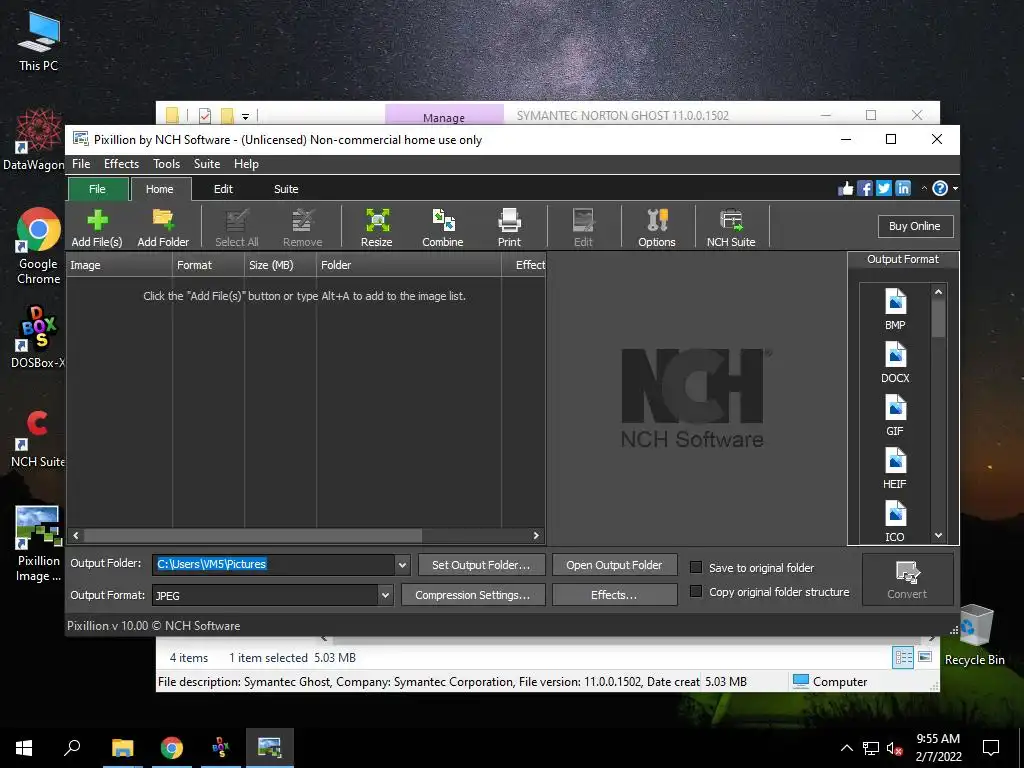The image size is (1024, 768).
Task: Click taskbar File Explorer icon
Action: (122, 748)
